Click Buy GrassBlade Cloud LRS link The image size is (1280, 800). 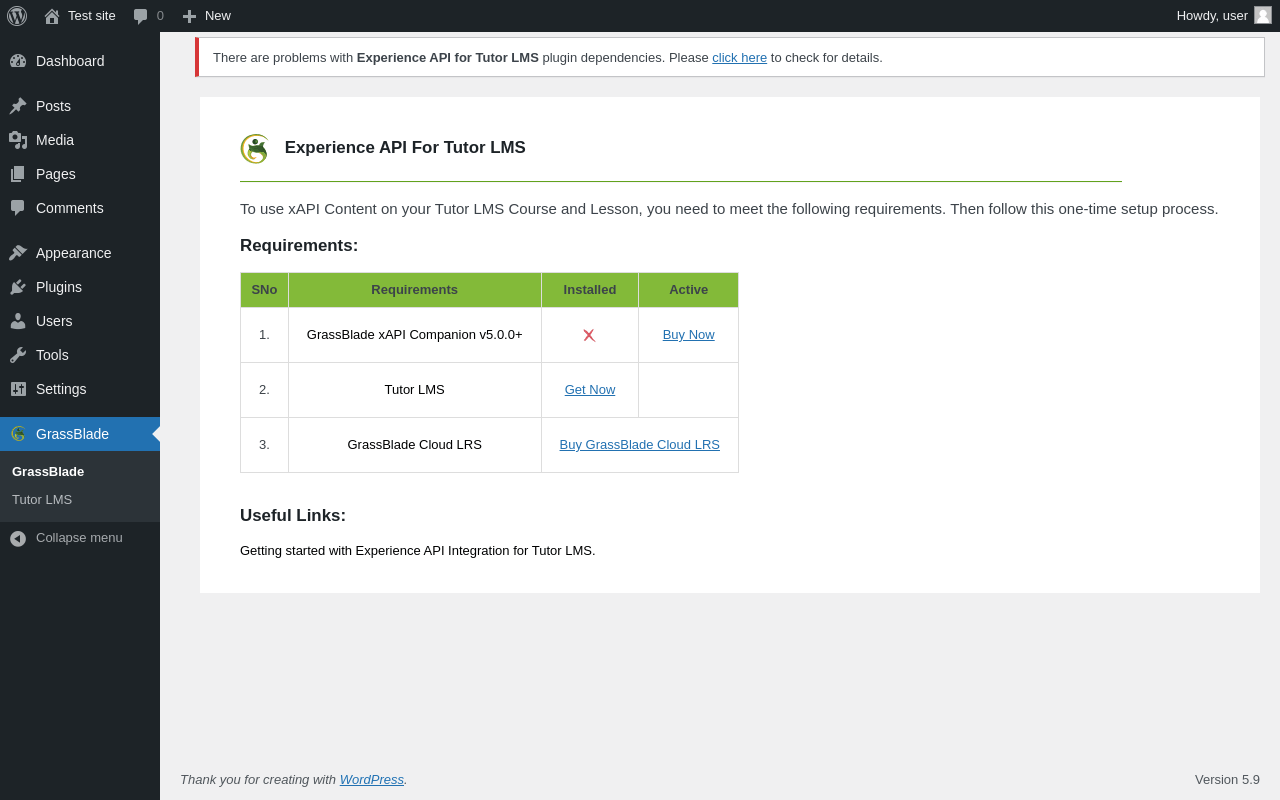(640, 444)
